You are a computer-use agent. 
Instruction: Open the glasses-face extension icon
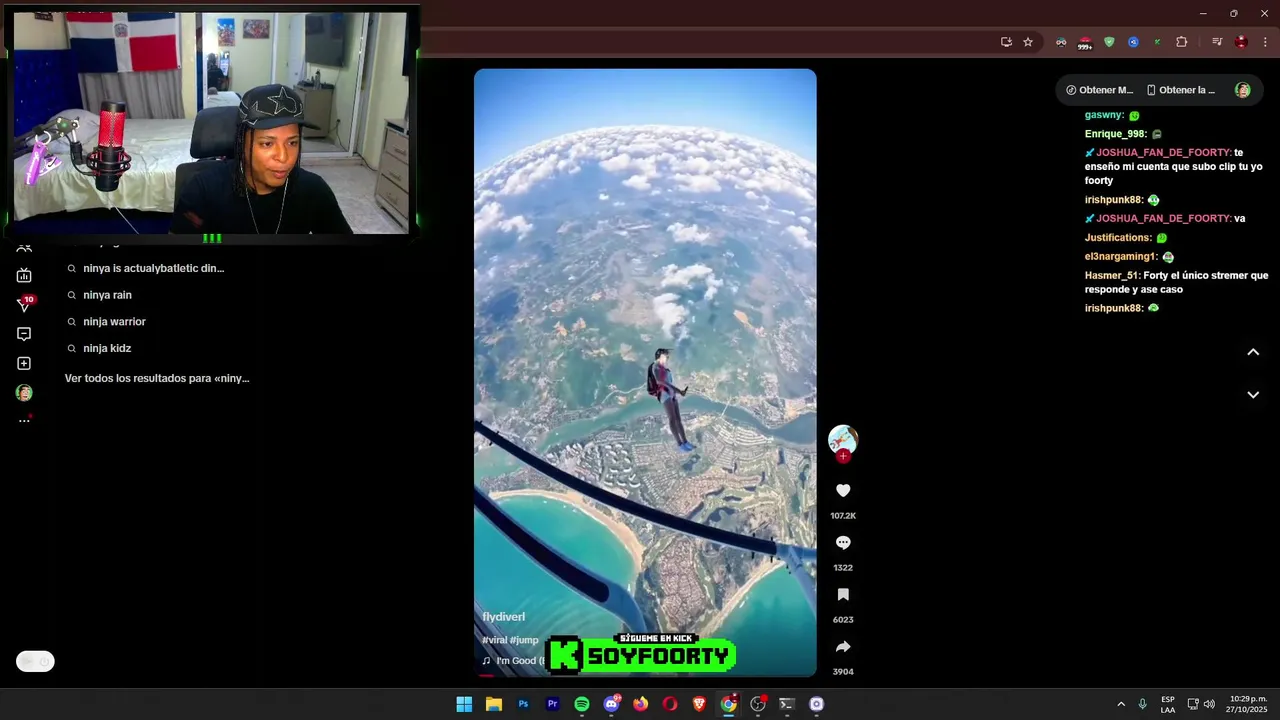click(1061, 42)
